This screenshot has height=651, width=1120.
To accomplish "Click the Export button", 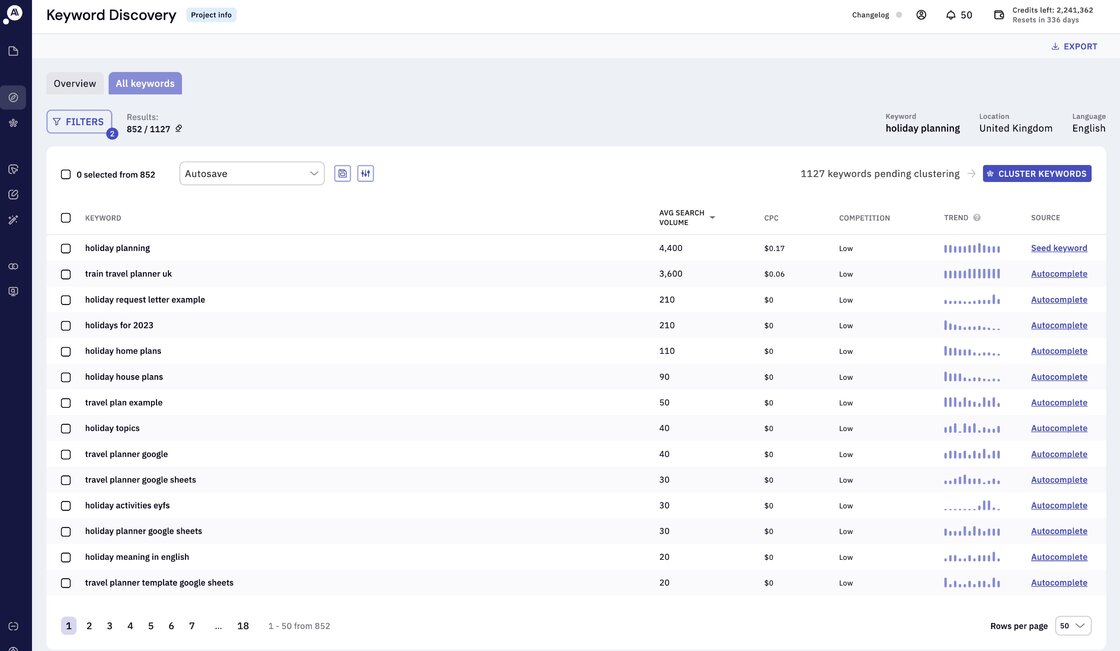I will (1074, 46).
